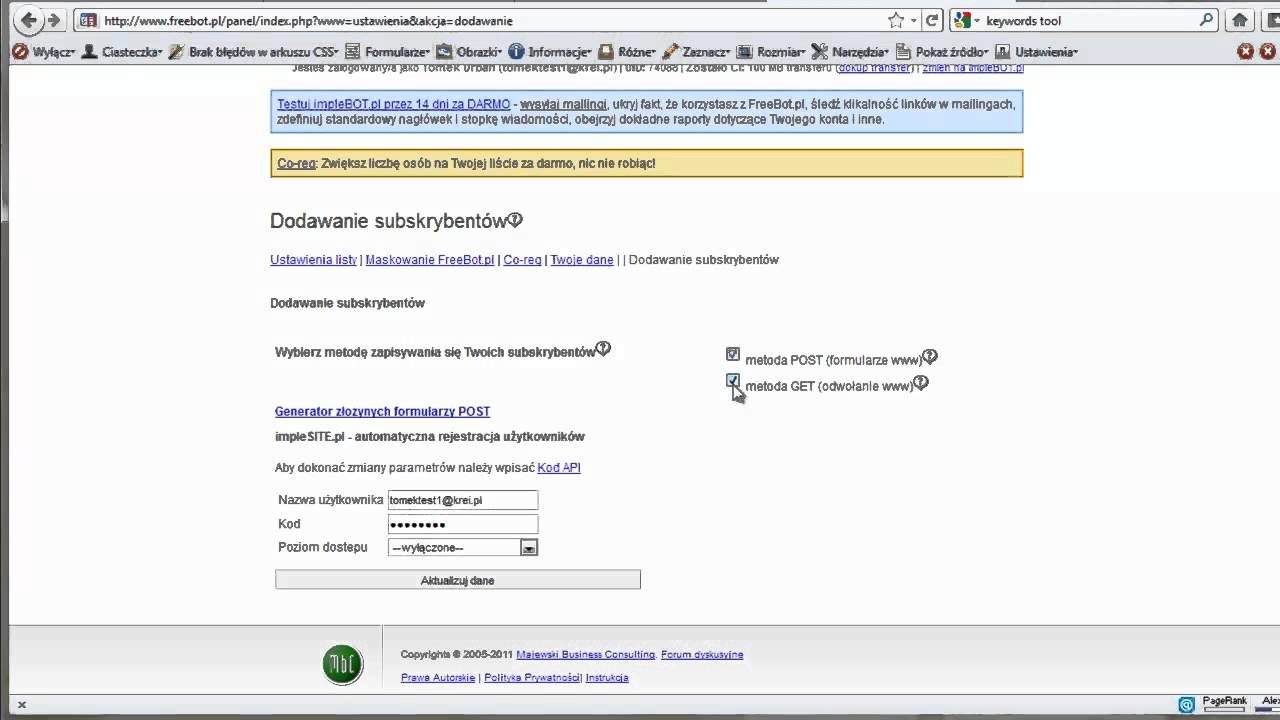This screenshot has width=1280, height=720.
Task: Open the Maskowanie FreeBot.pl link
Action: [430, 260]
